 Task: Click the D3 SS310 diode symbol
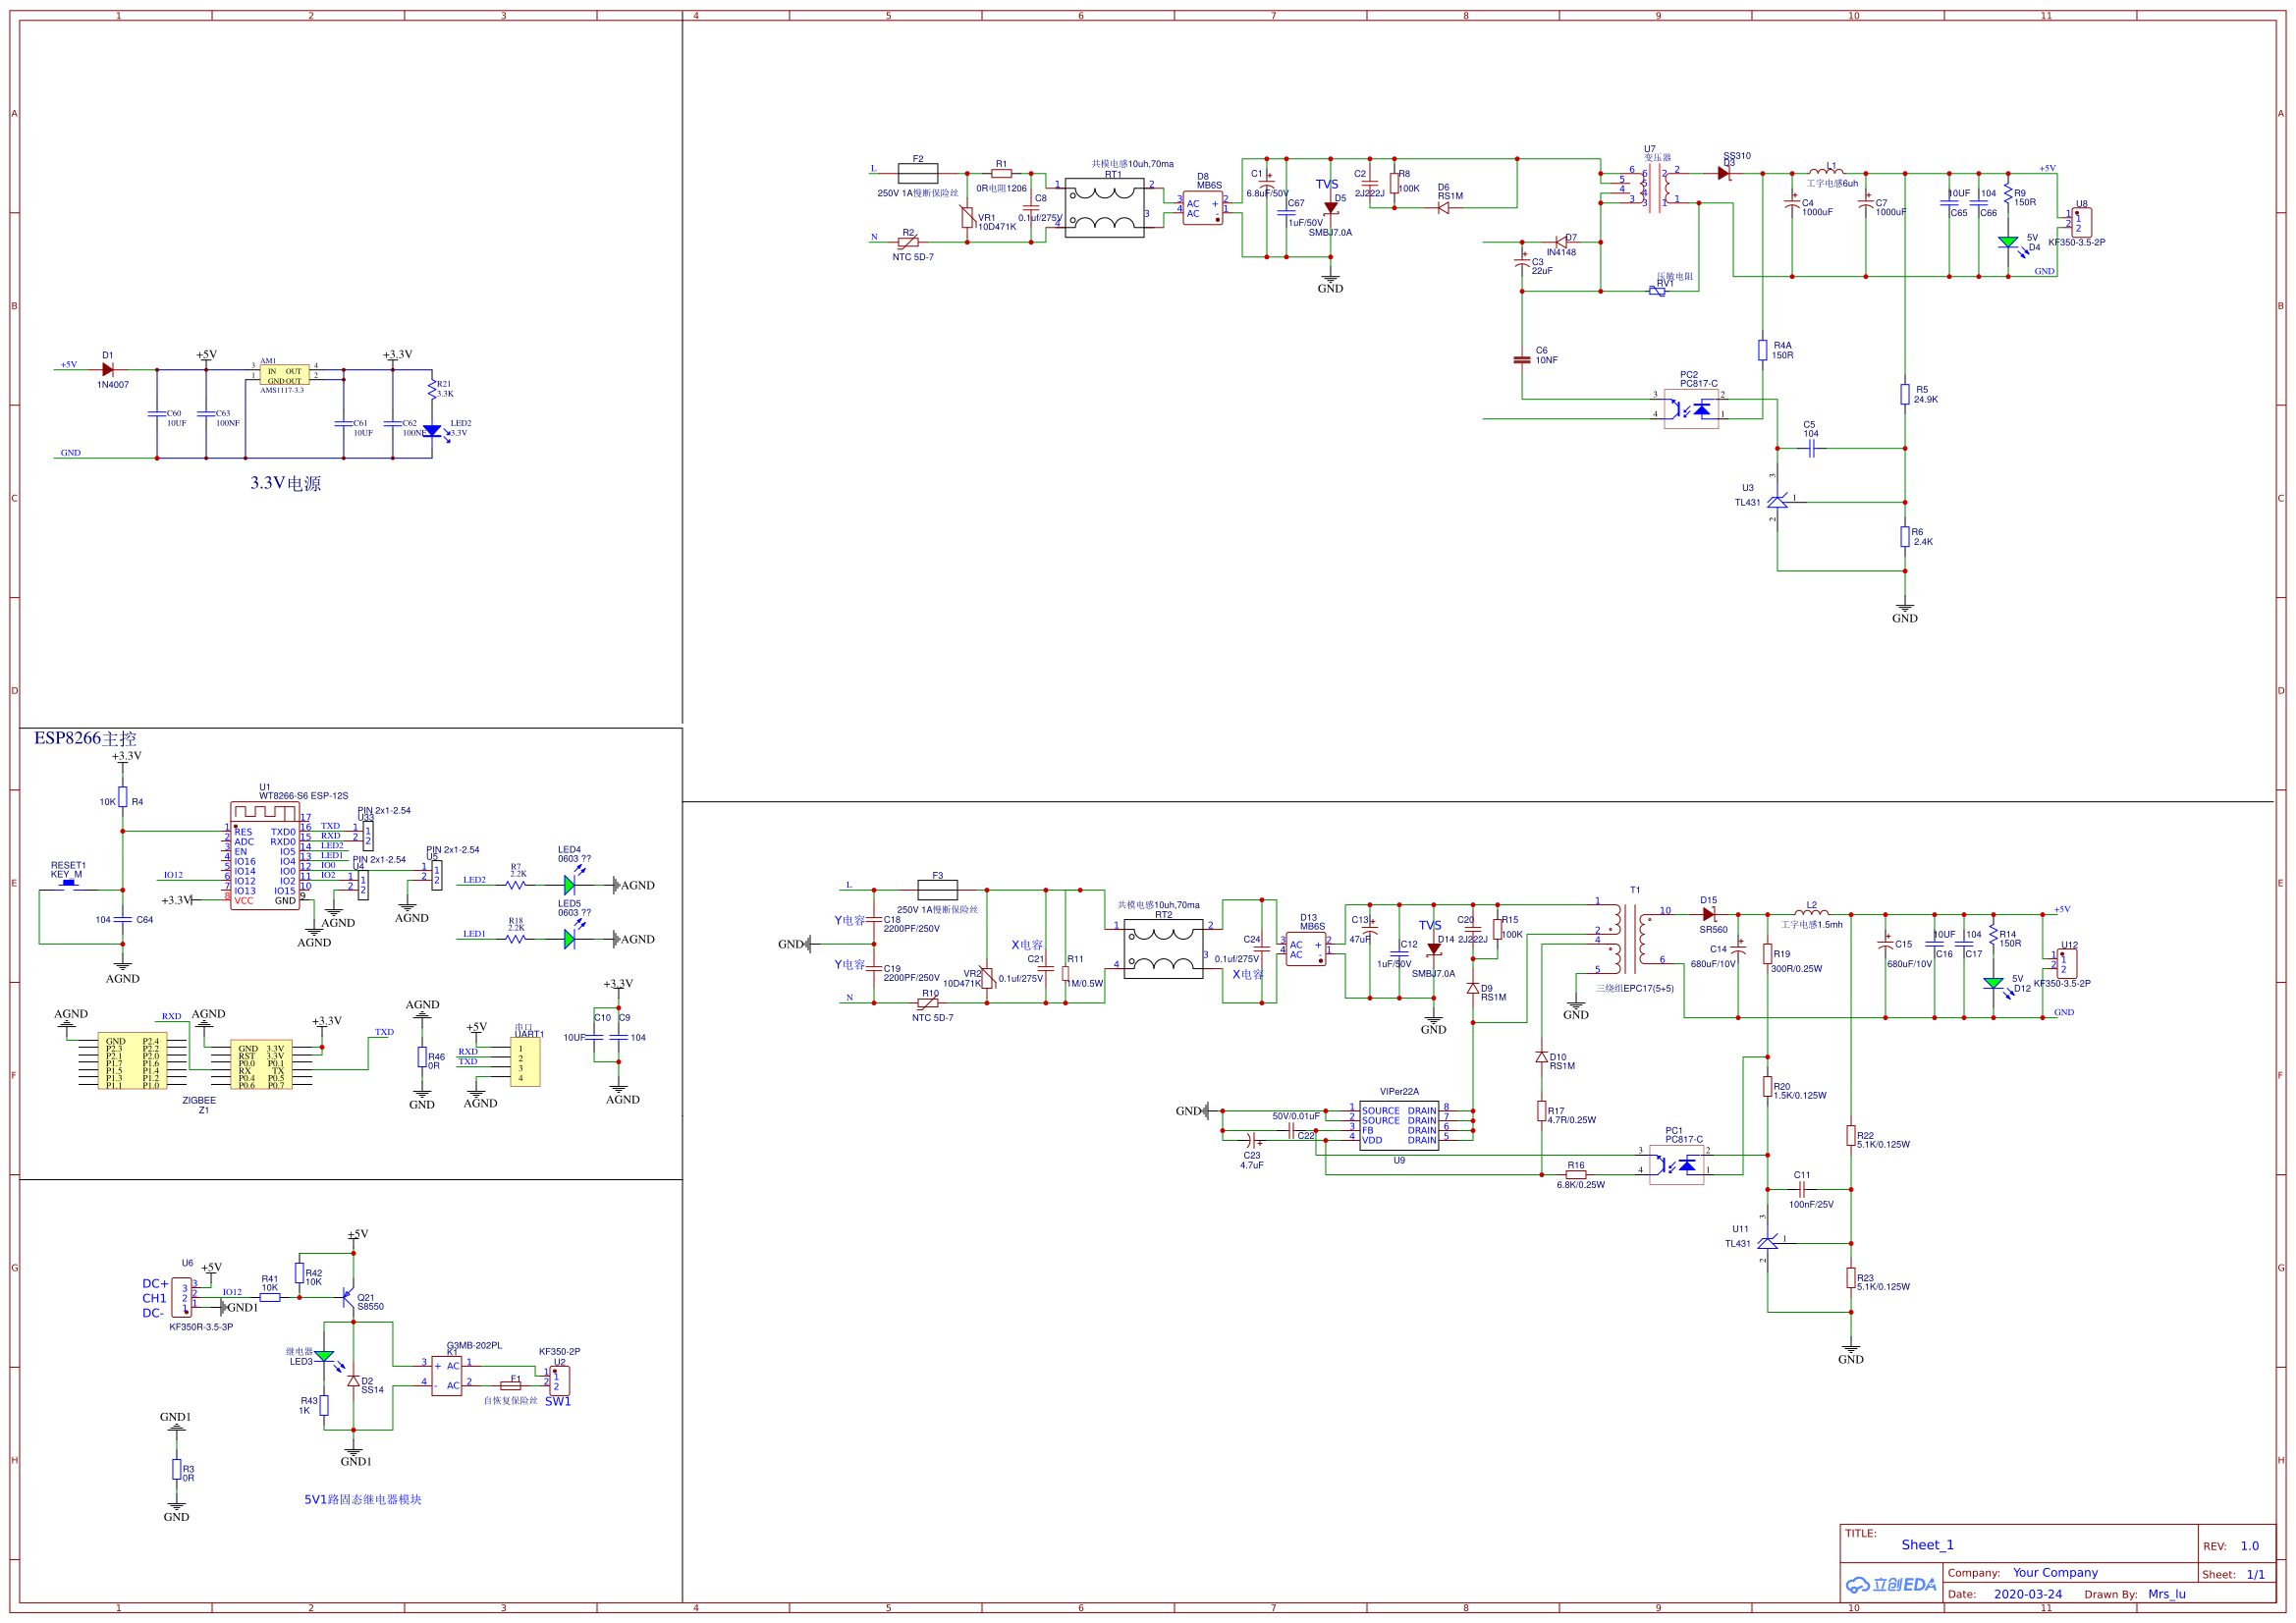coord(1723,173)
